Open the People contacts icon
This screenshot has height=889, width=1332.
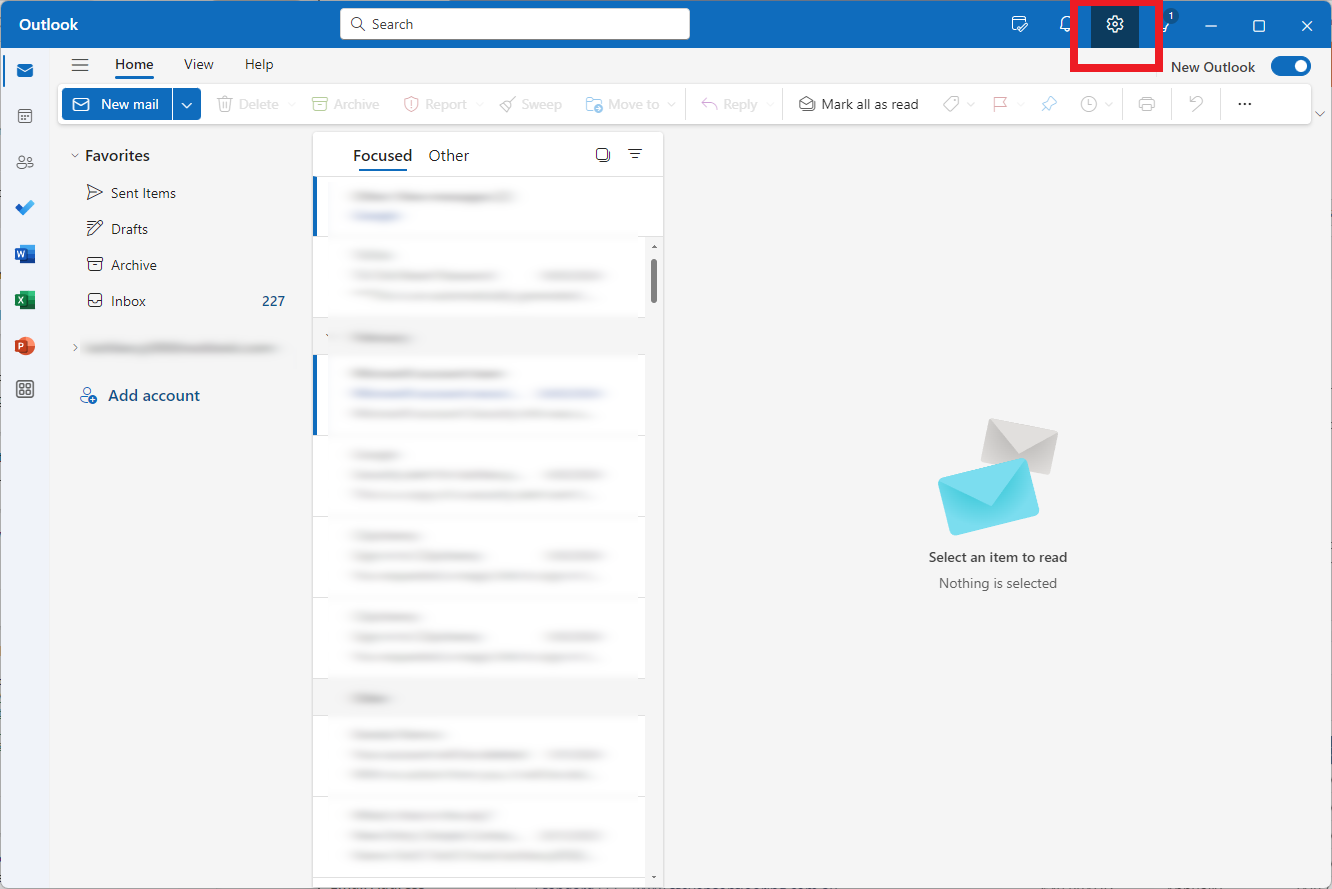point(25,162)
